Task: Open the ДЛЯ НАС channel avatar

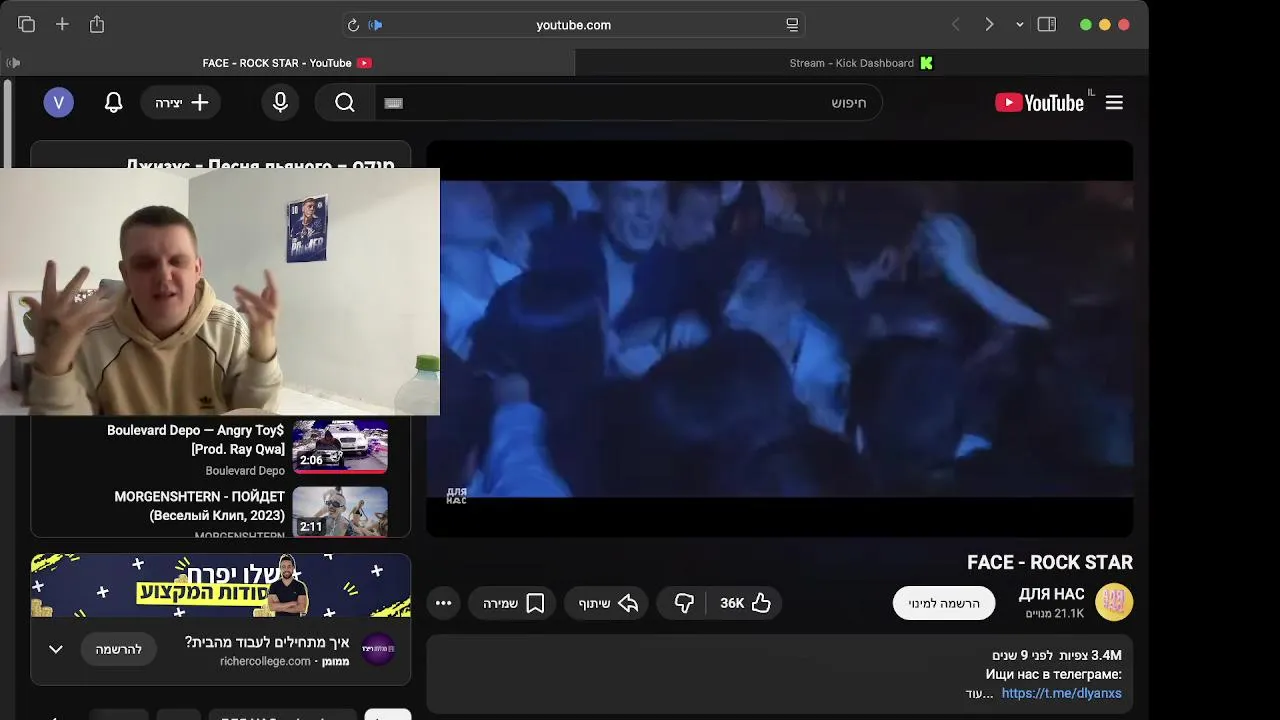Action: coord(1114,602)
